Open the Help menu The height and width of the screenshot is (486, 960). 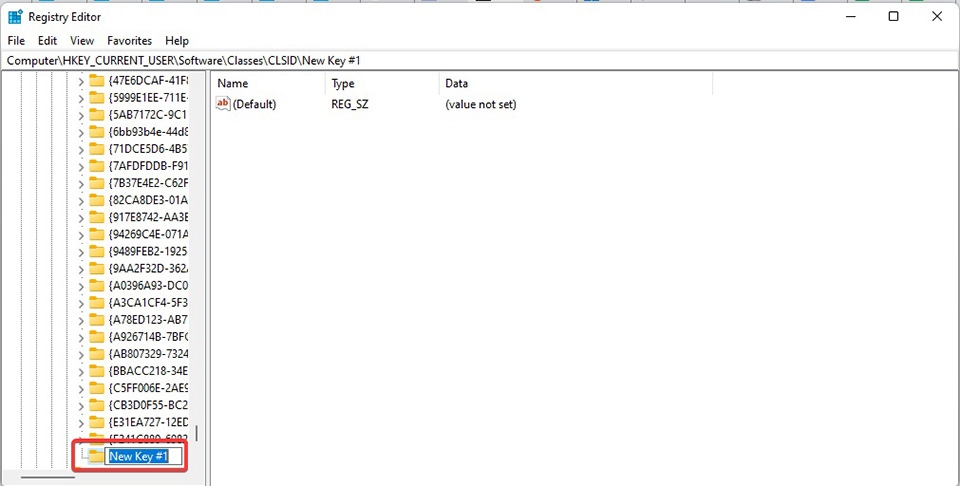coord(177,40)
